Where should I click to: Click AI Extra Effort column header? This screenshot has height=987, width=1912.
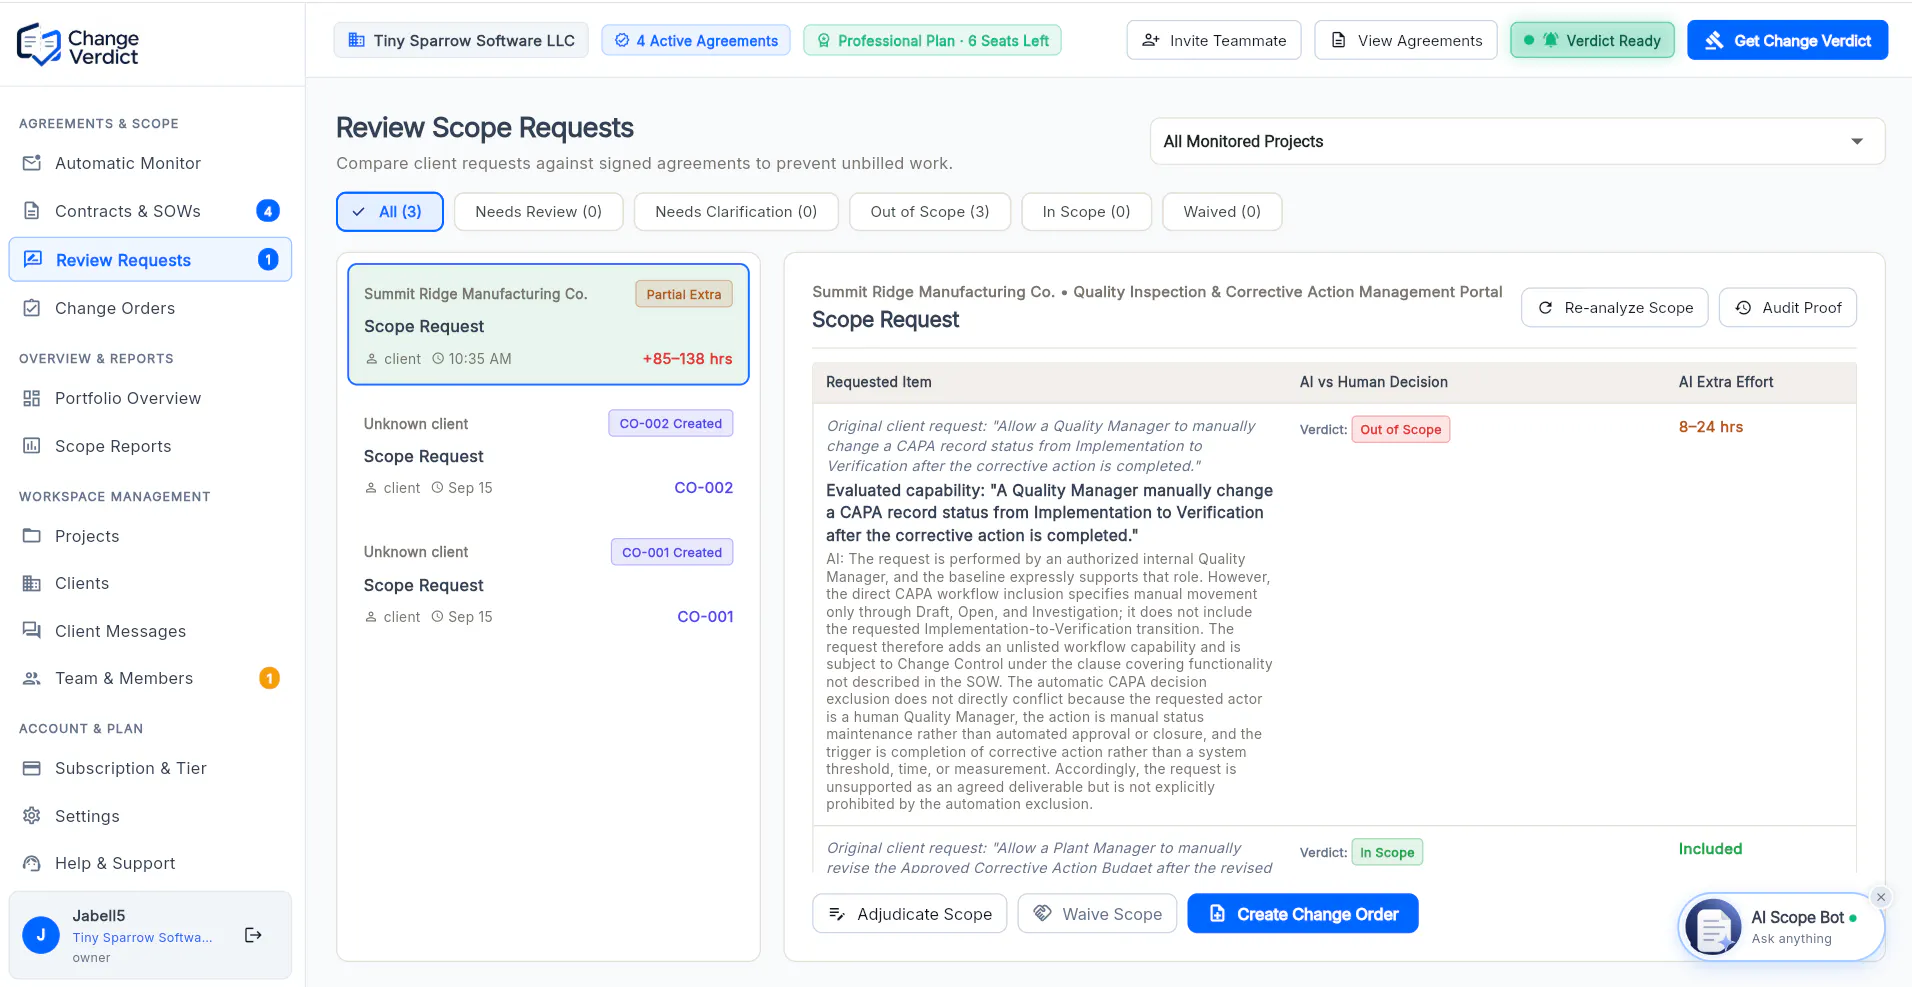[1726, 382]
